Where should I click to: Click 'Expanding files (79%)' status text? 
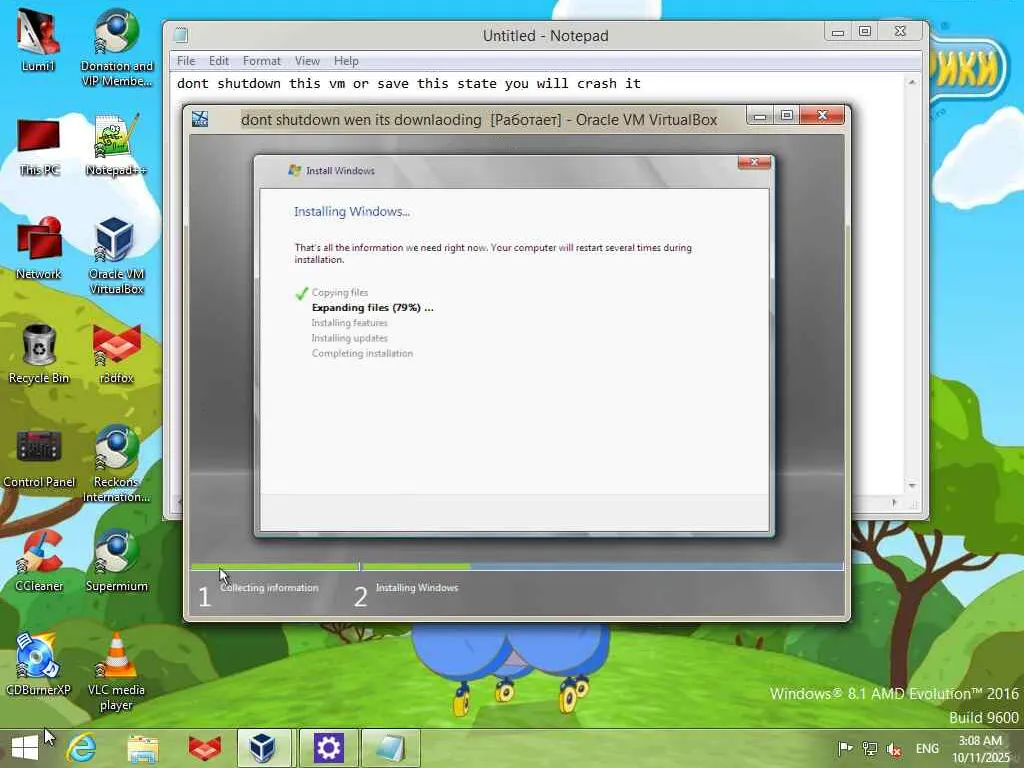pyautogui.click(x=372, y=308)
